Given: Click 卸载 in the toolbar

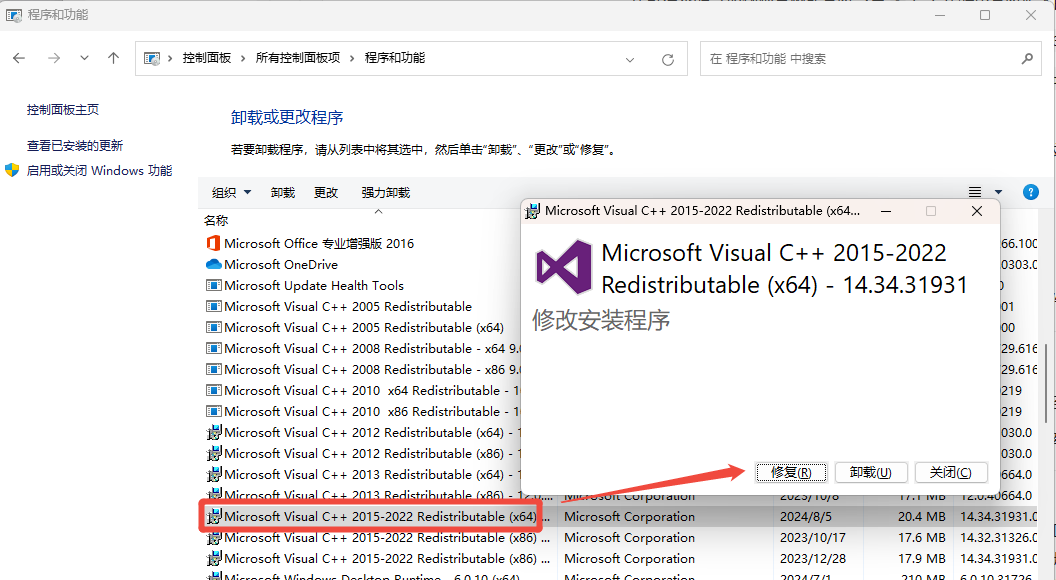Looking at the screenshot, I should point(283,193).
